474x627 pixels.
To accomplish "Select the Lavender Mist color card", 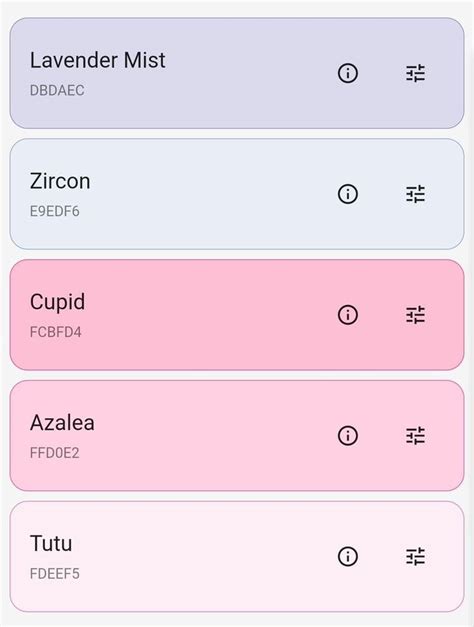I will coord(237,73).
